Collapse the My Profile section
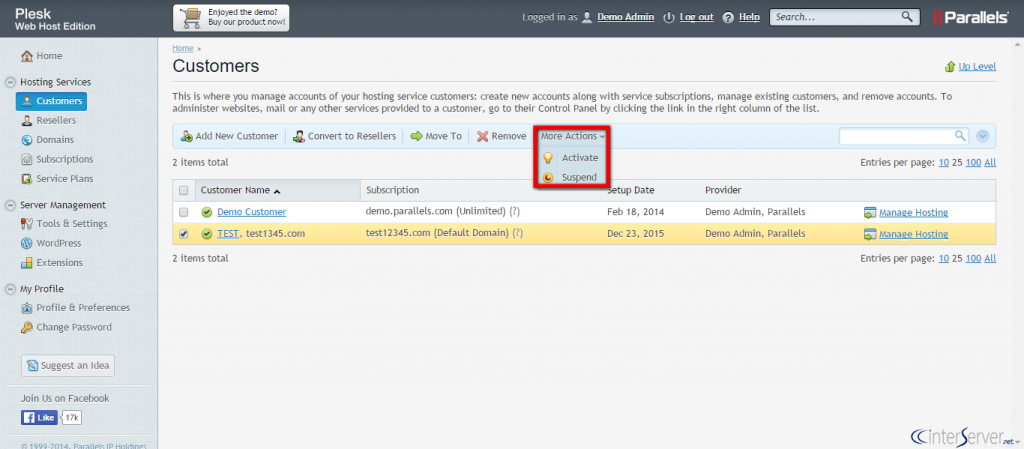The height and width of the screenshot is (449, 1024). click(10, 289)
